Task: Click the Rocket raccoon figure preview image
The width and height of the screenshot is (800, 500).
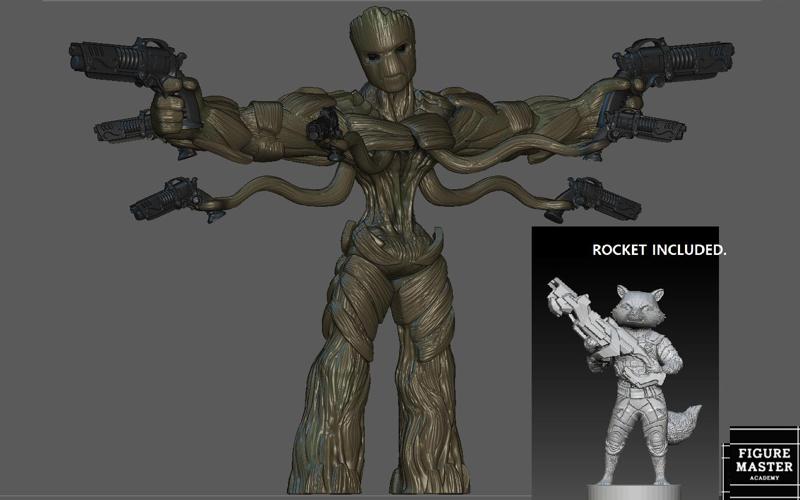Action: point(625,363)
